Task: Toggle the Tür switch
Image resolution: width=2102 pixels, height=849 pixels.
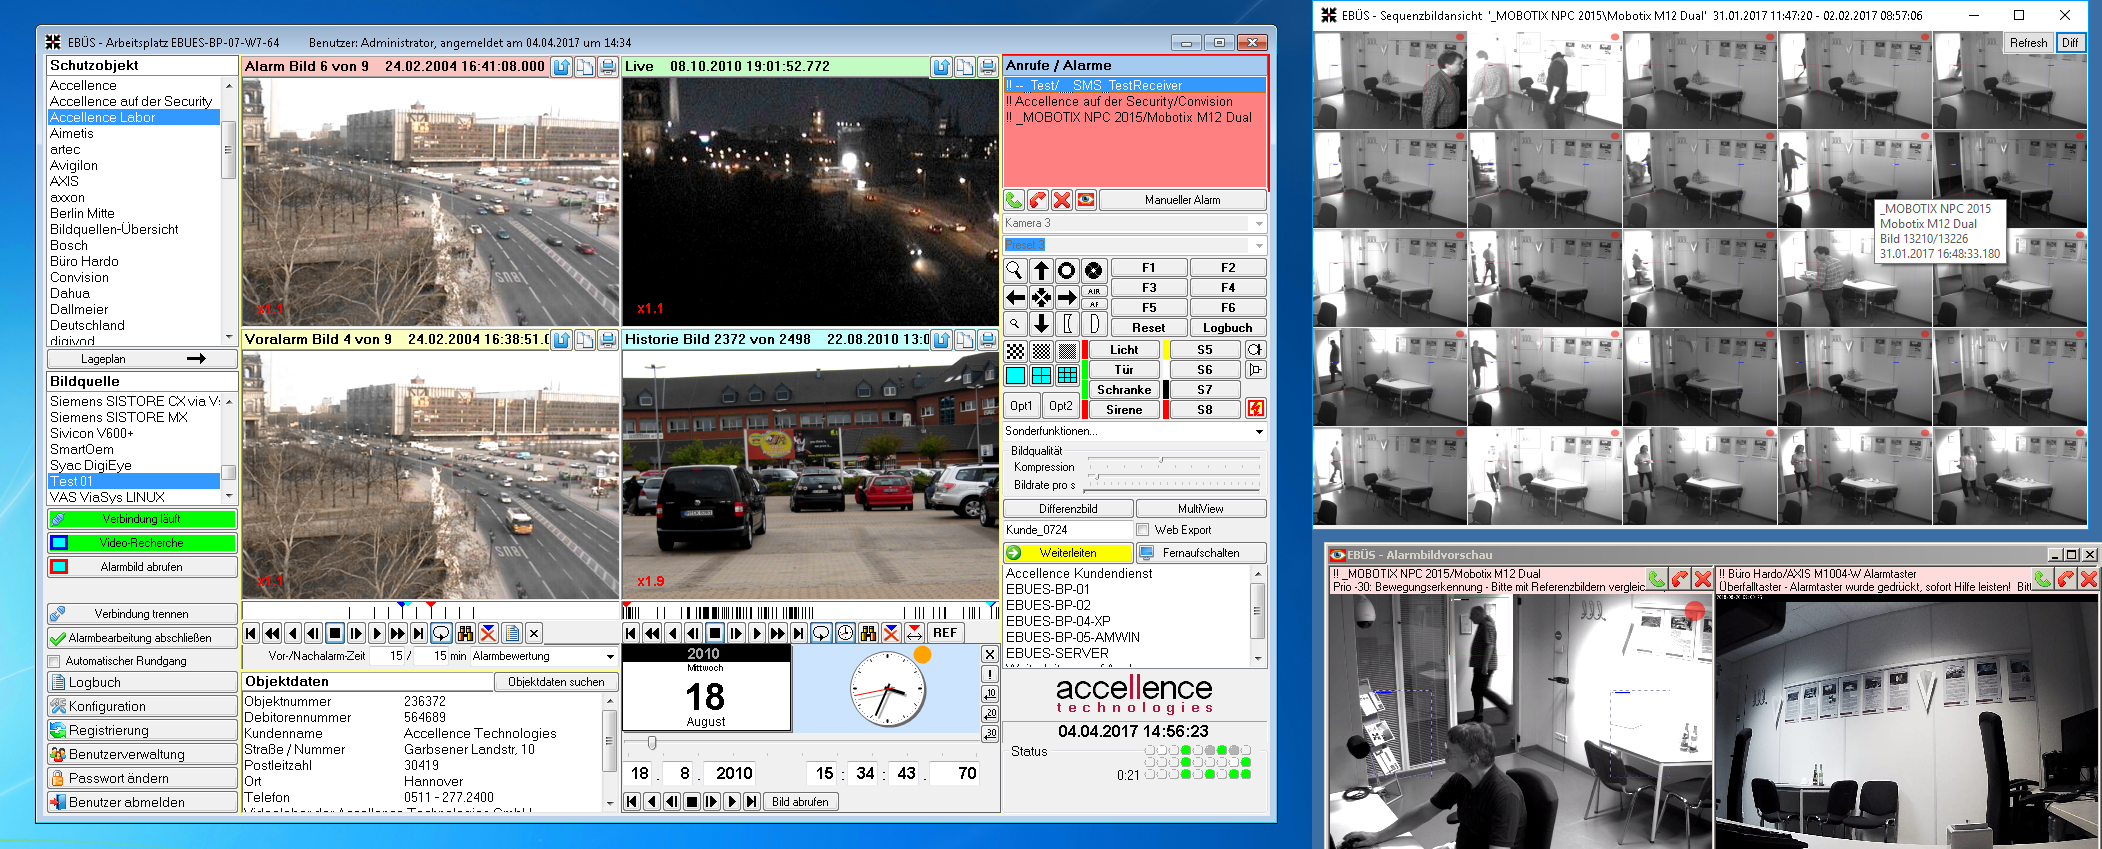Action: [x=1124, y=370]
